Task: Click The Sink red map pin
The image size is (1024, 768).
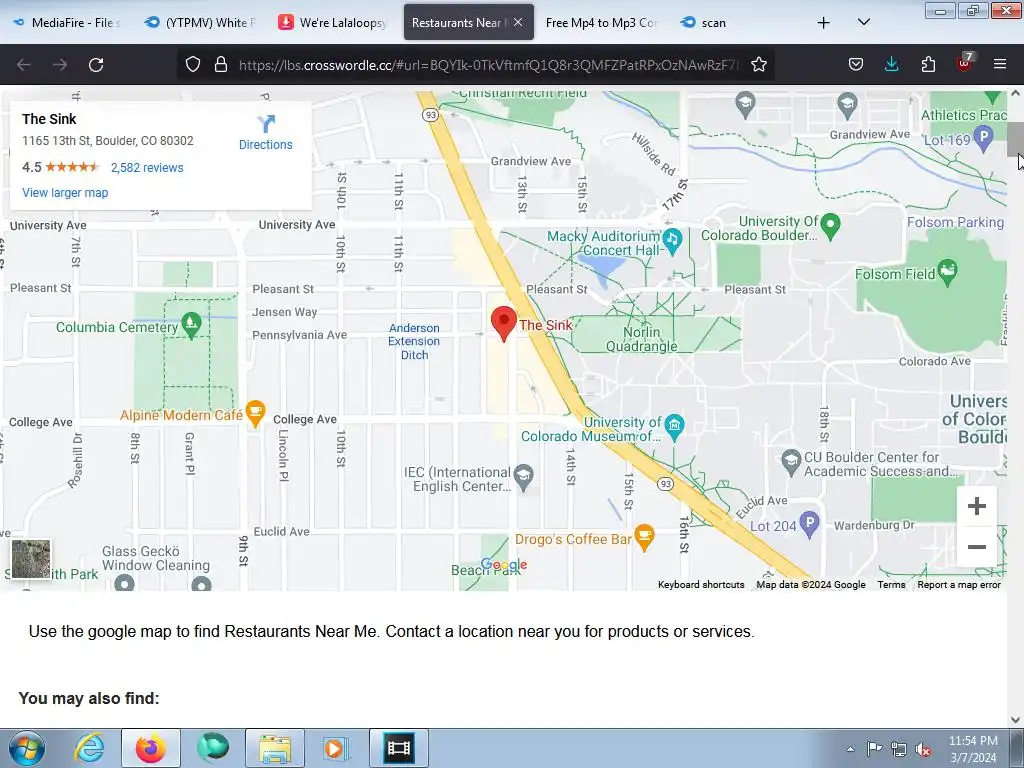Action: coord(504,323)
